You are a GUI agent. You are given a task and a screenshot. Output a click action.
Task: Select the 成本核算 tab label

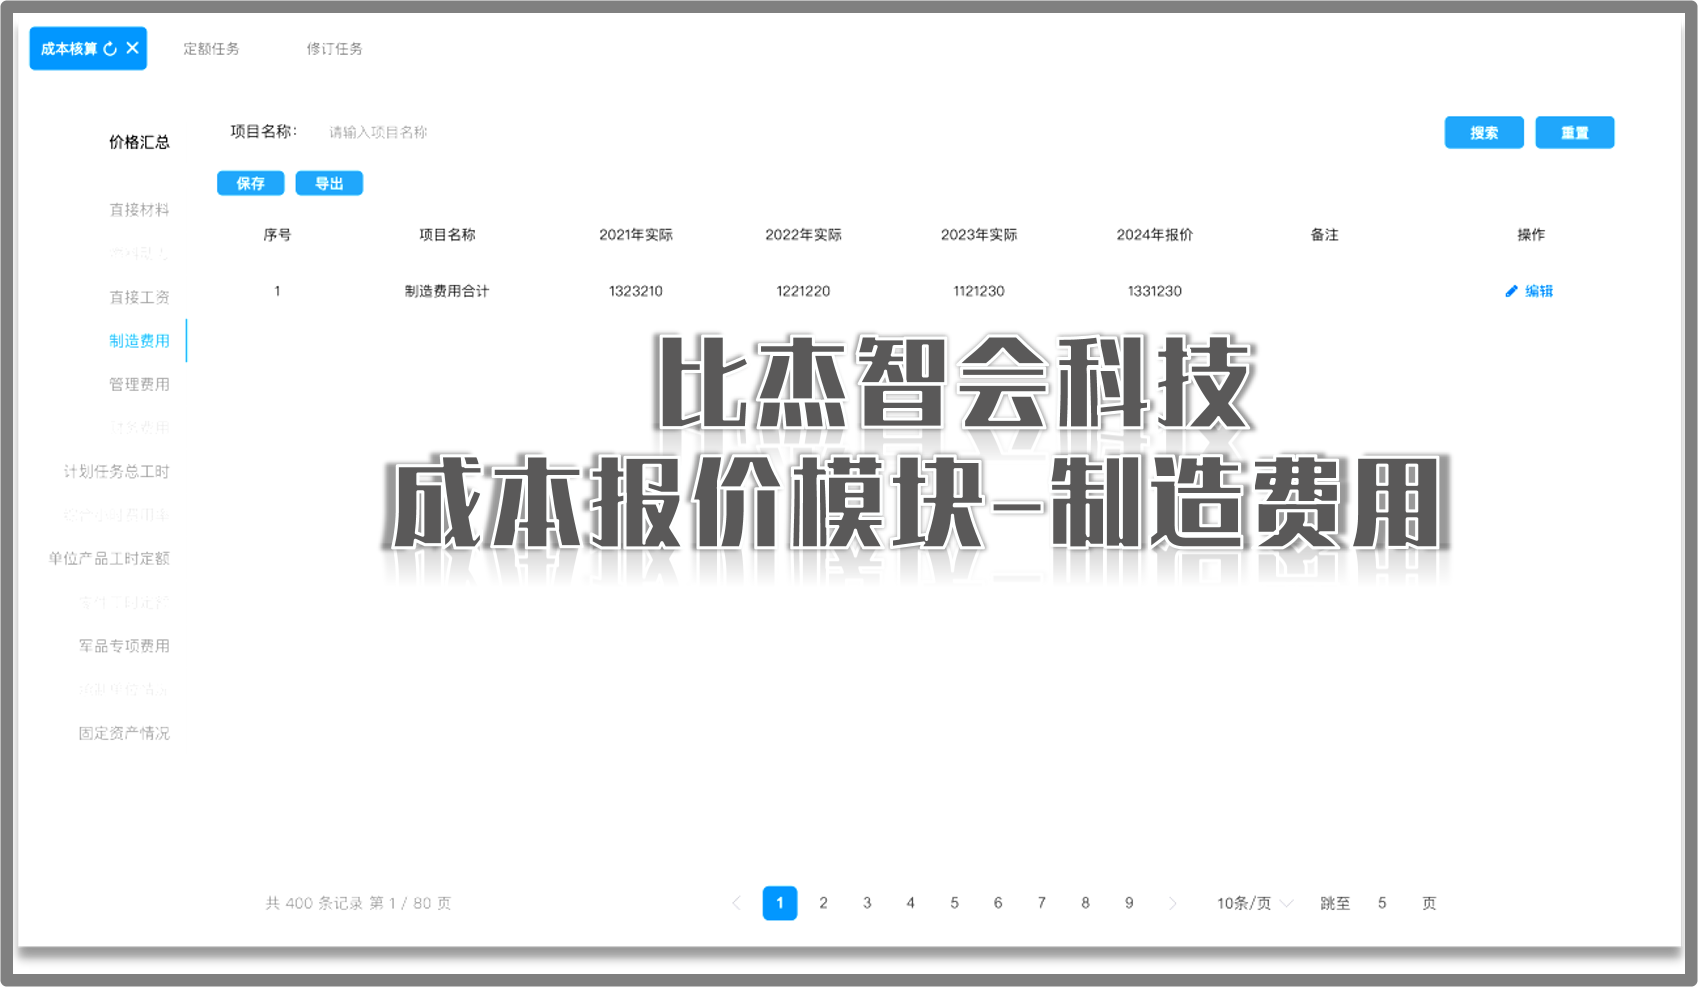[x=69, y=49]
